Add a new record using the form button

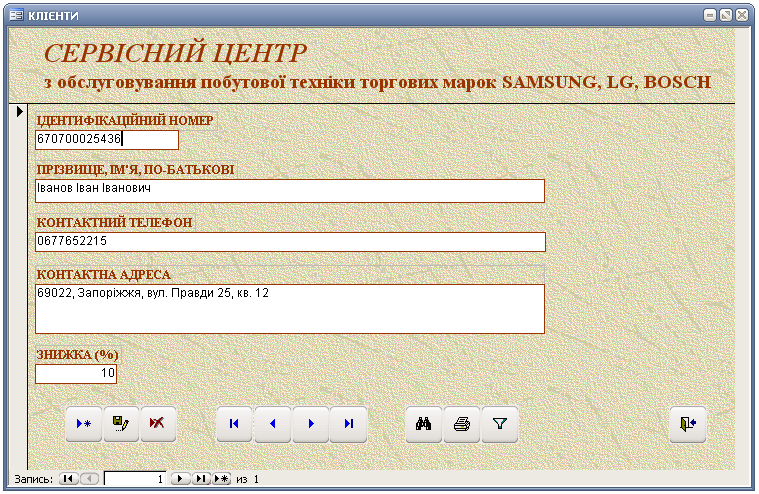(84, 424)
